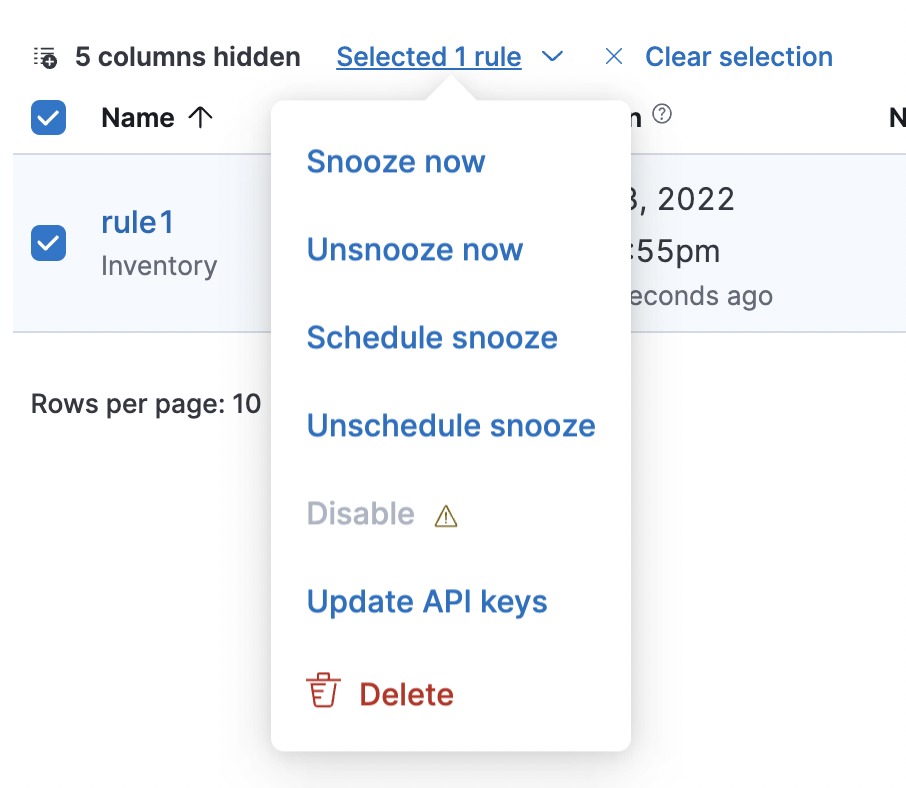
Task: Uncheck the checkbox for rule1
Action: click(48, 243)
